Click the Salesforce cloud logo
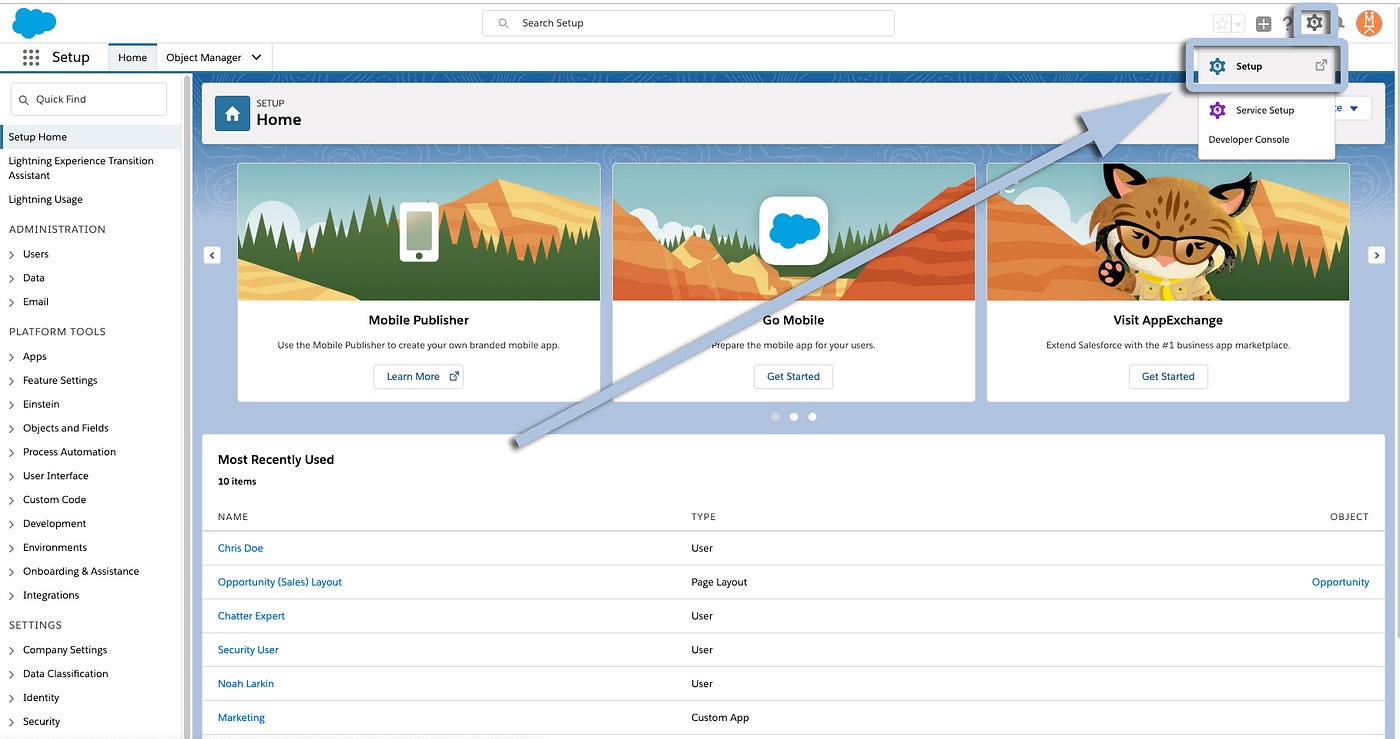 pyautogui.click(x=34, y=22)
